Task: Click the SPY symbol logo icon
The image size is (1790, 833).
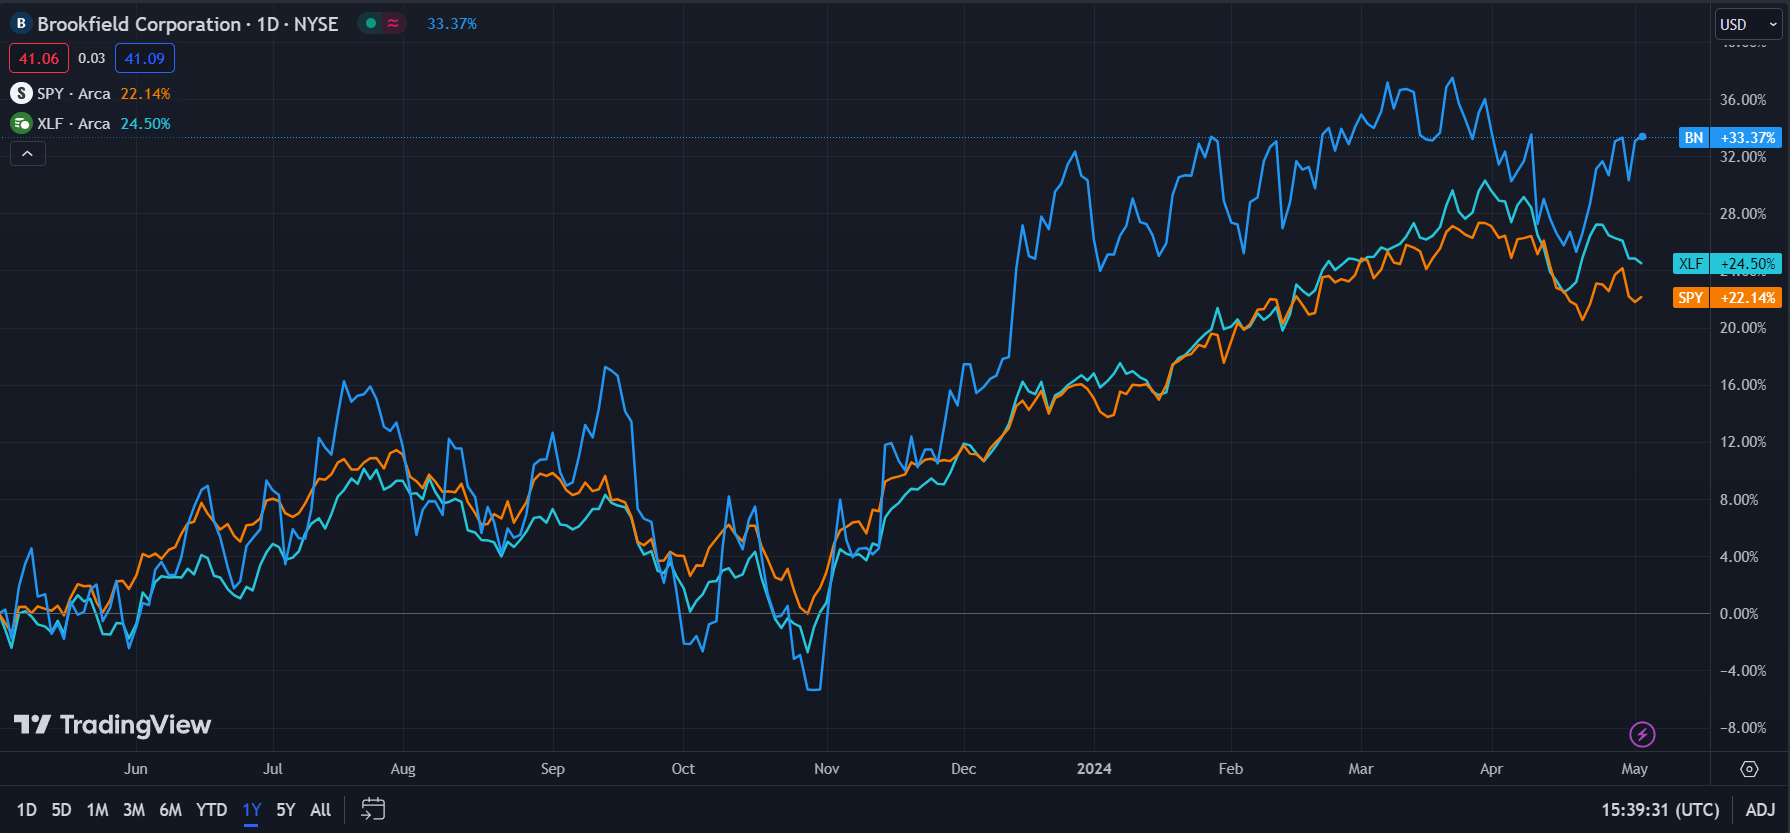Action: (x=21, y=93)
